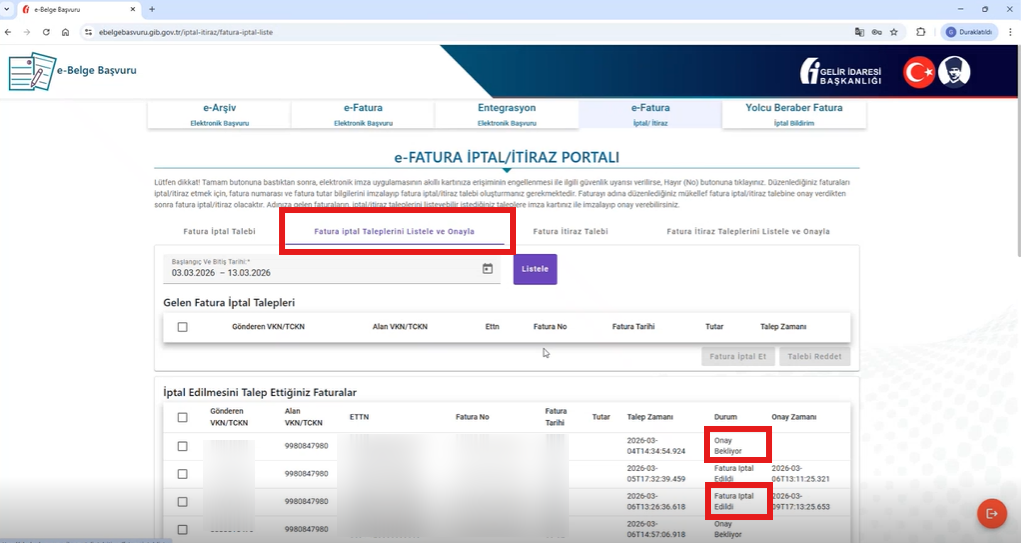Open site information icon in address bar
The image size is (1021, 543).
tap(89, 32)
